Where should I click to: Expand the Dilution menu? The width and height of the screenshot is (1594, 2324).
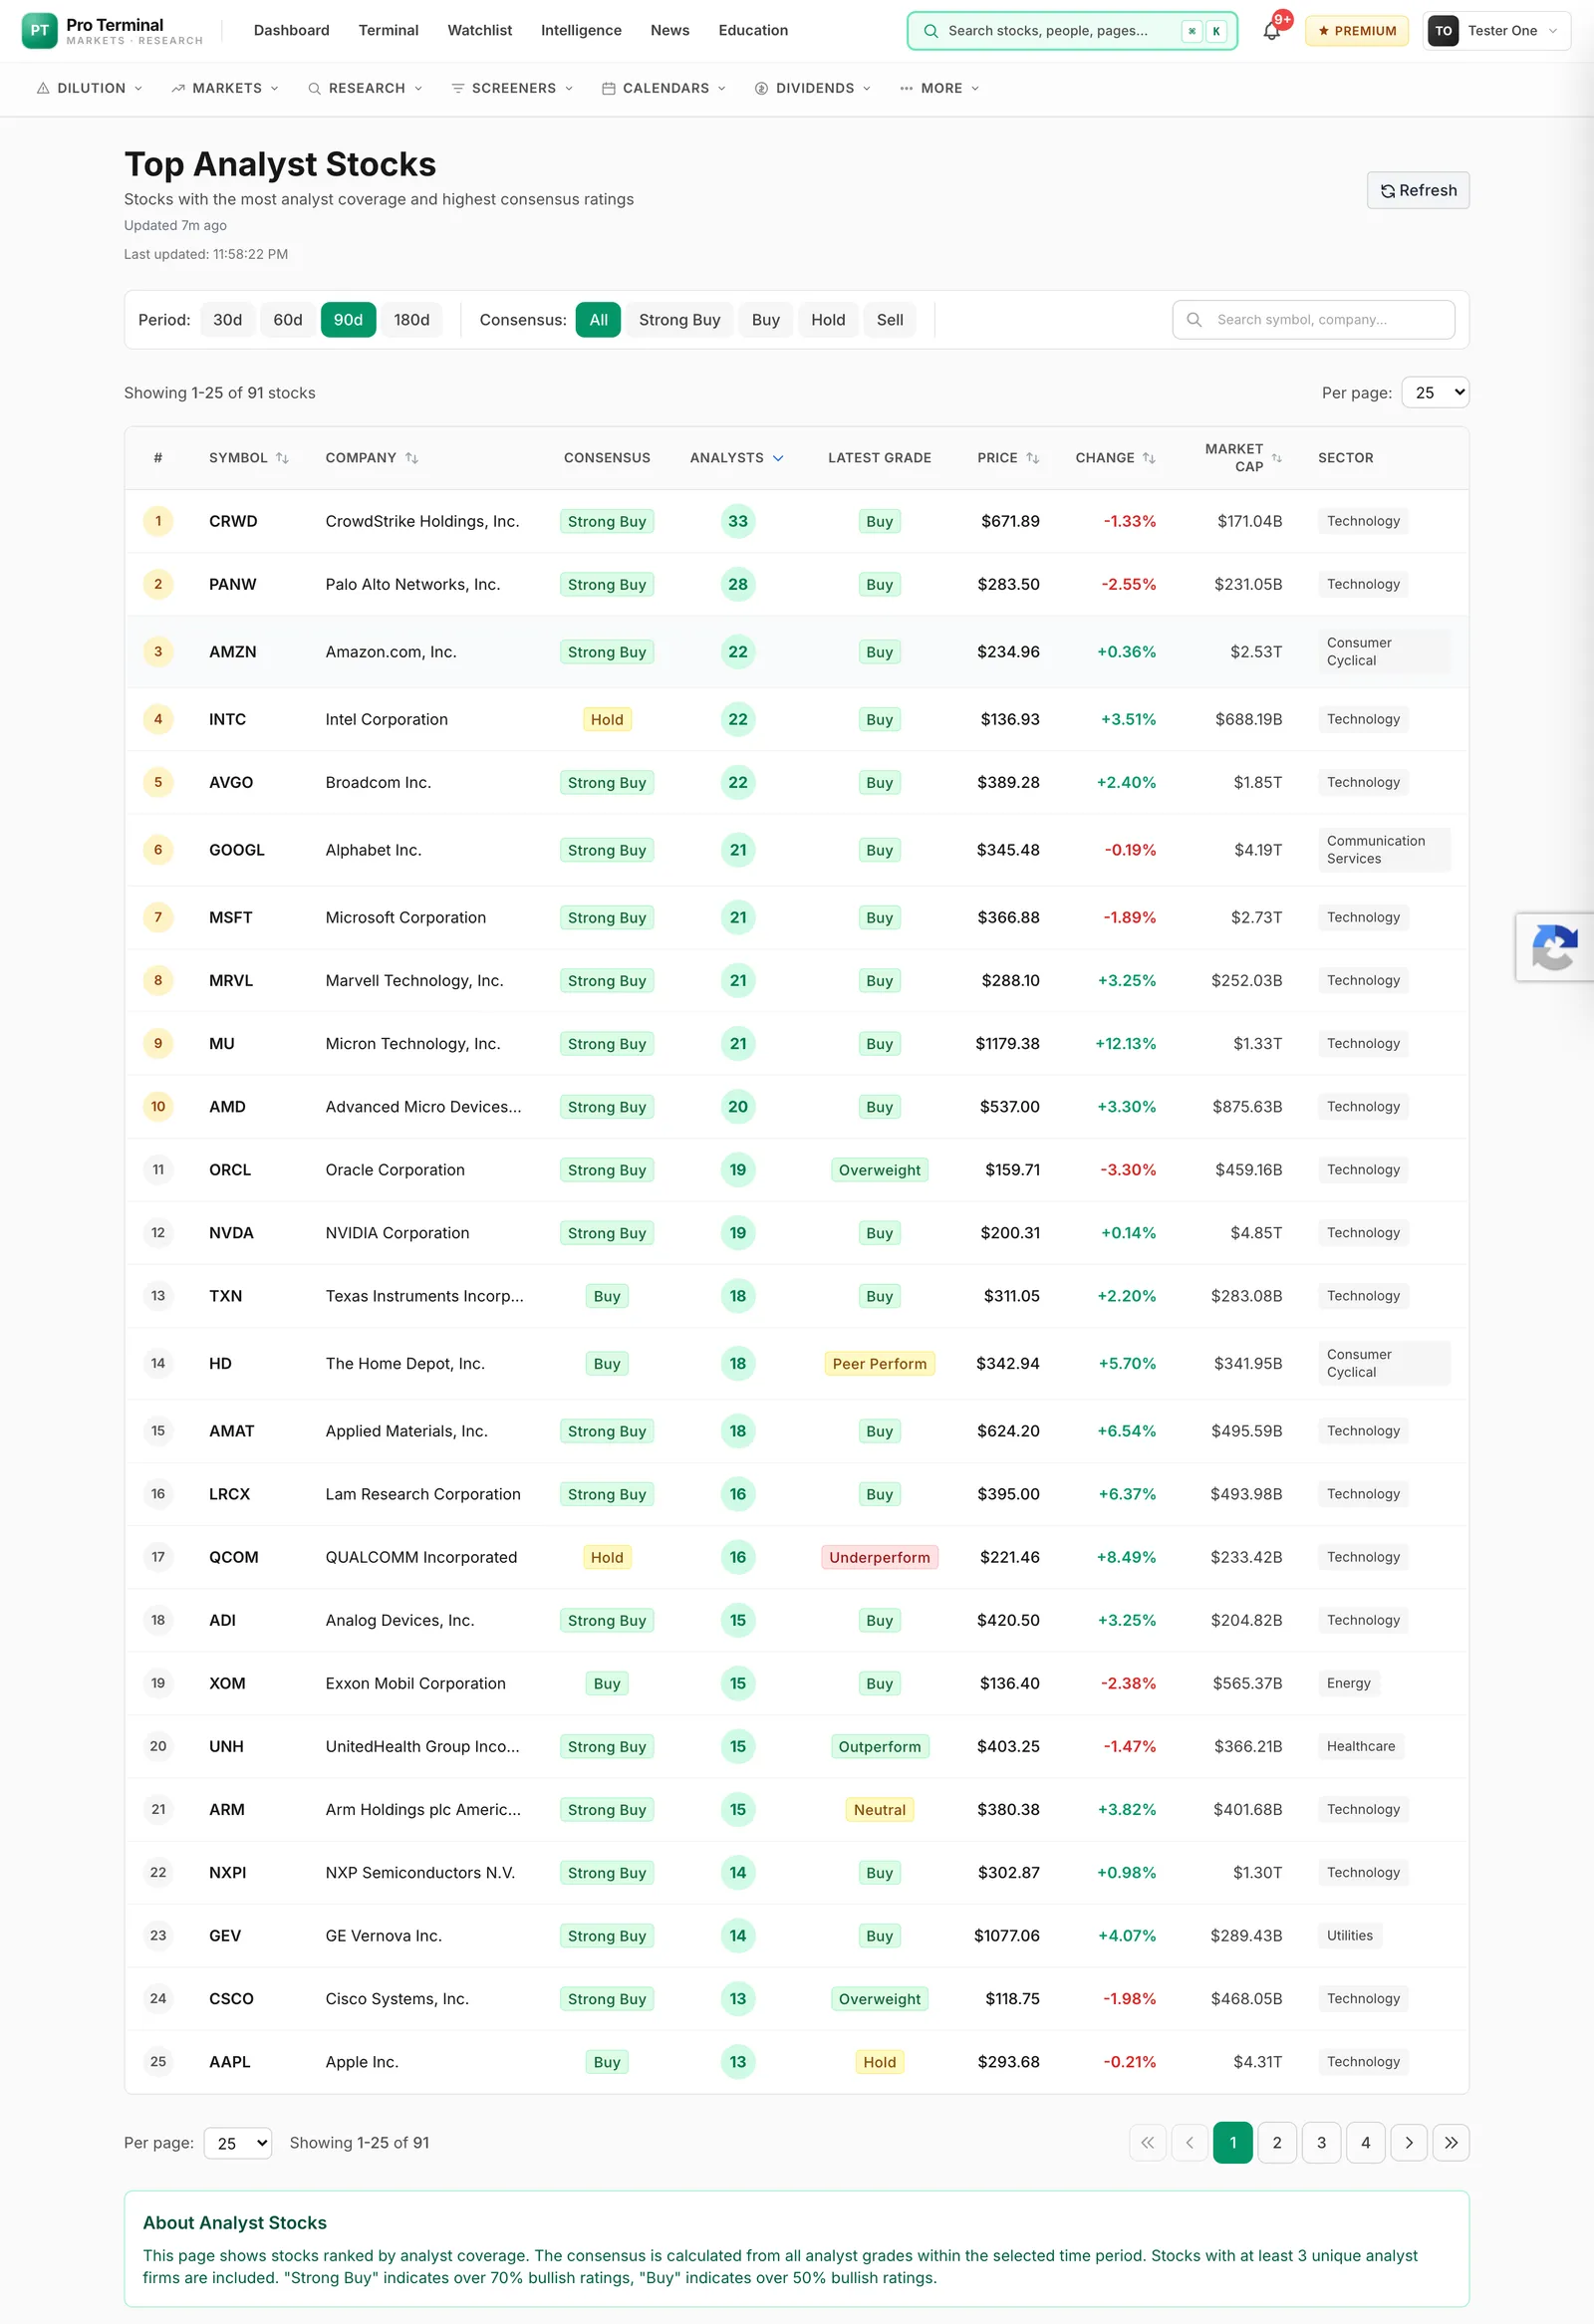90,88
